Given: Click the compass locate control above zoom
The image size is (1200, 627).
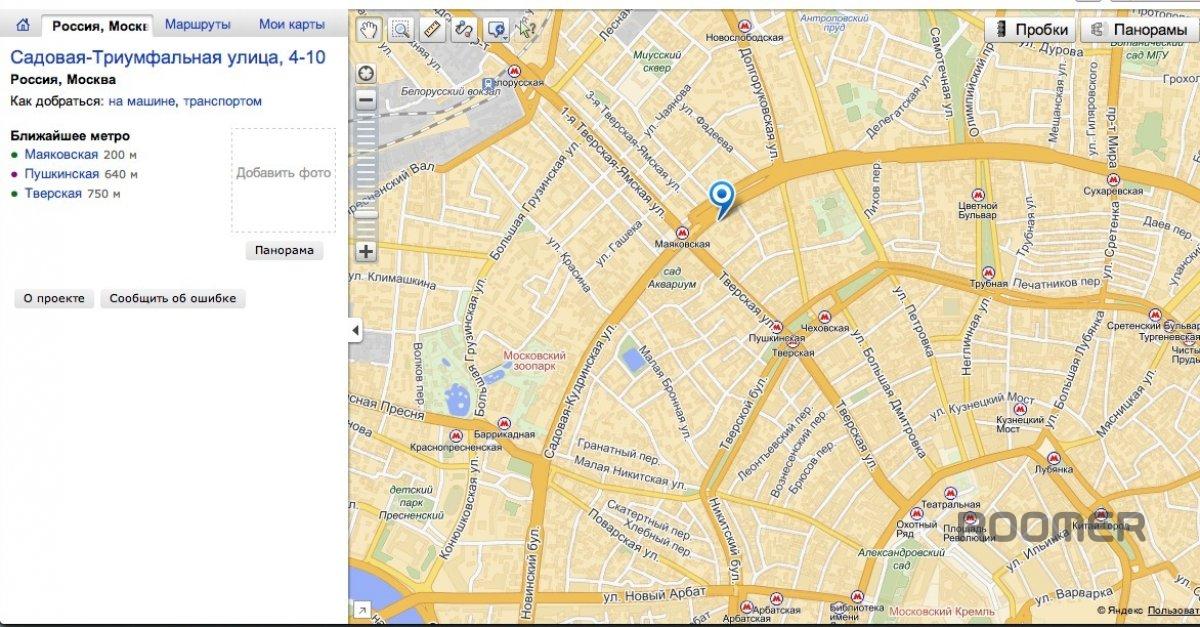Looking at the screenshot, I should pos(366,72).
